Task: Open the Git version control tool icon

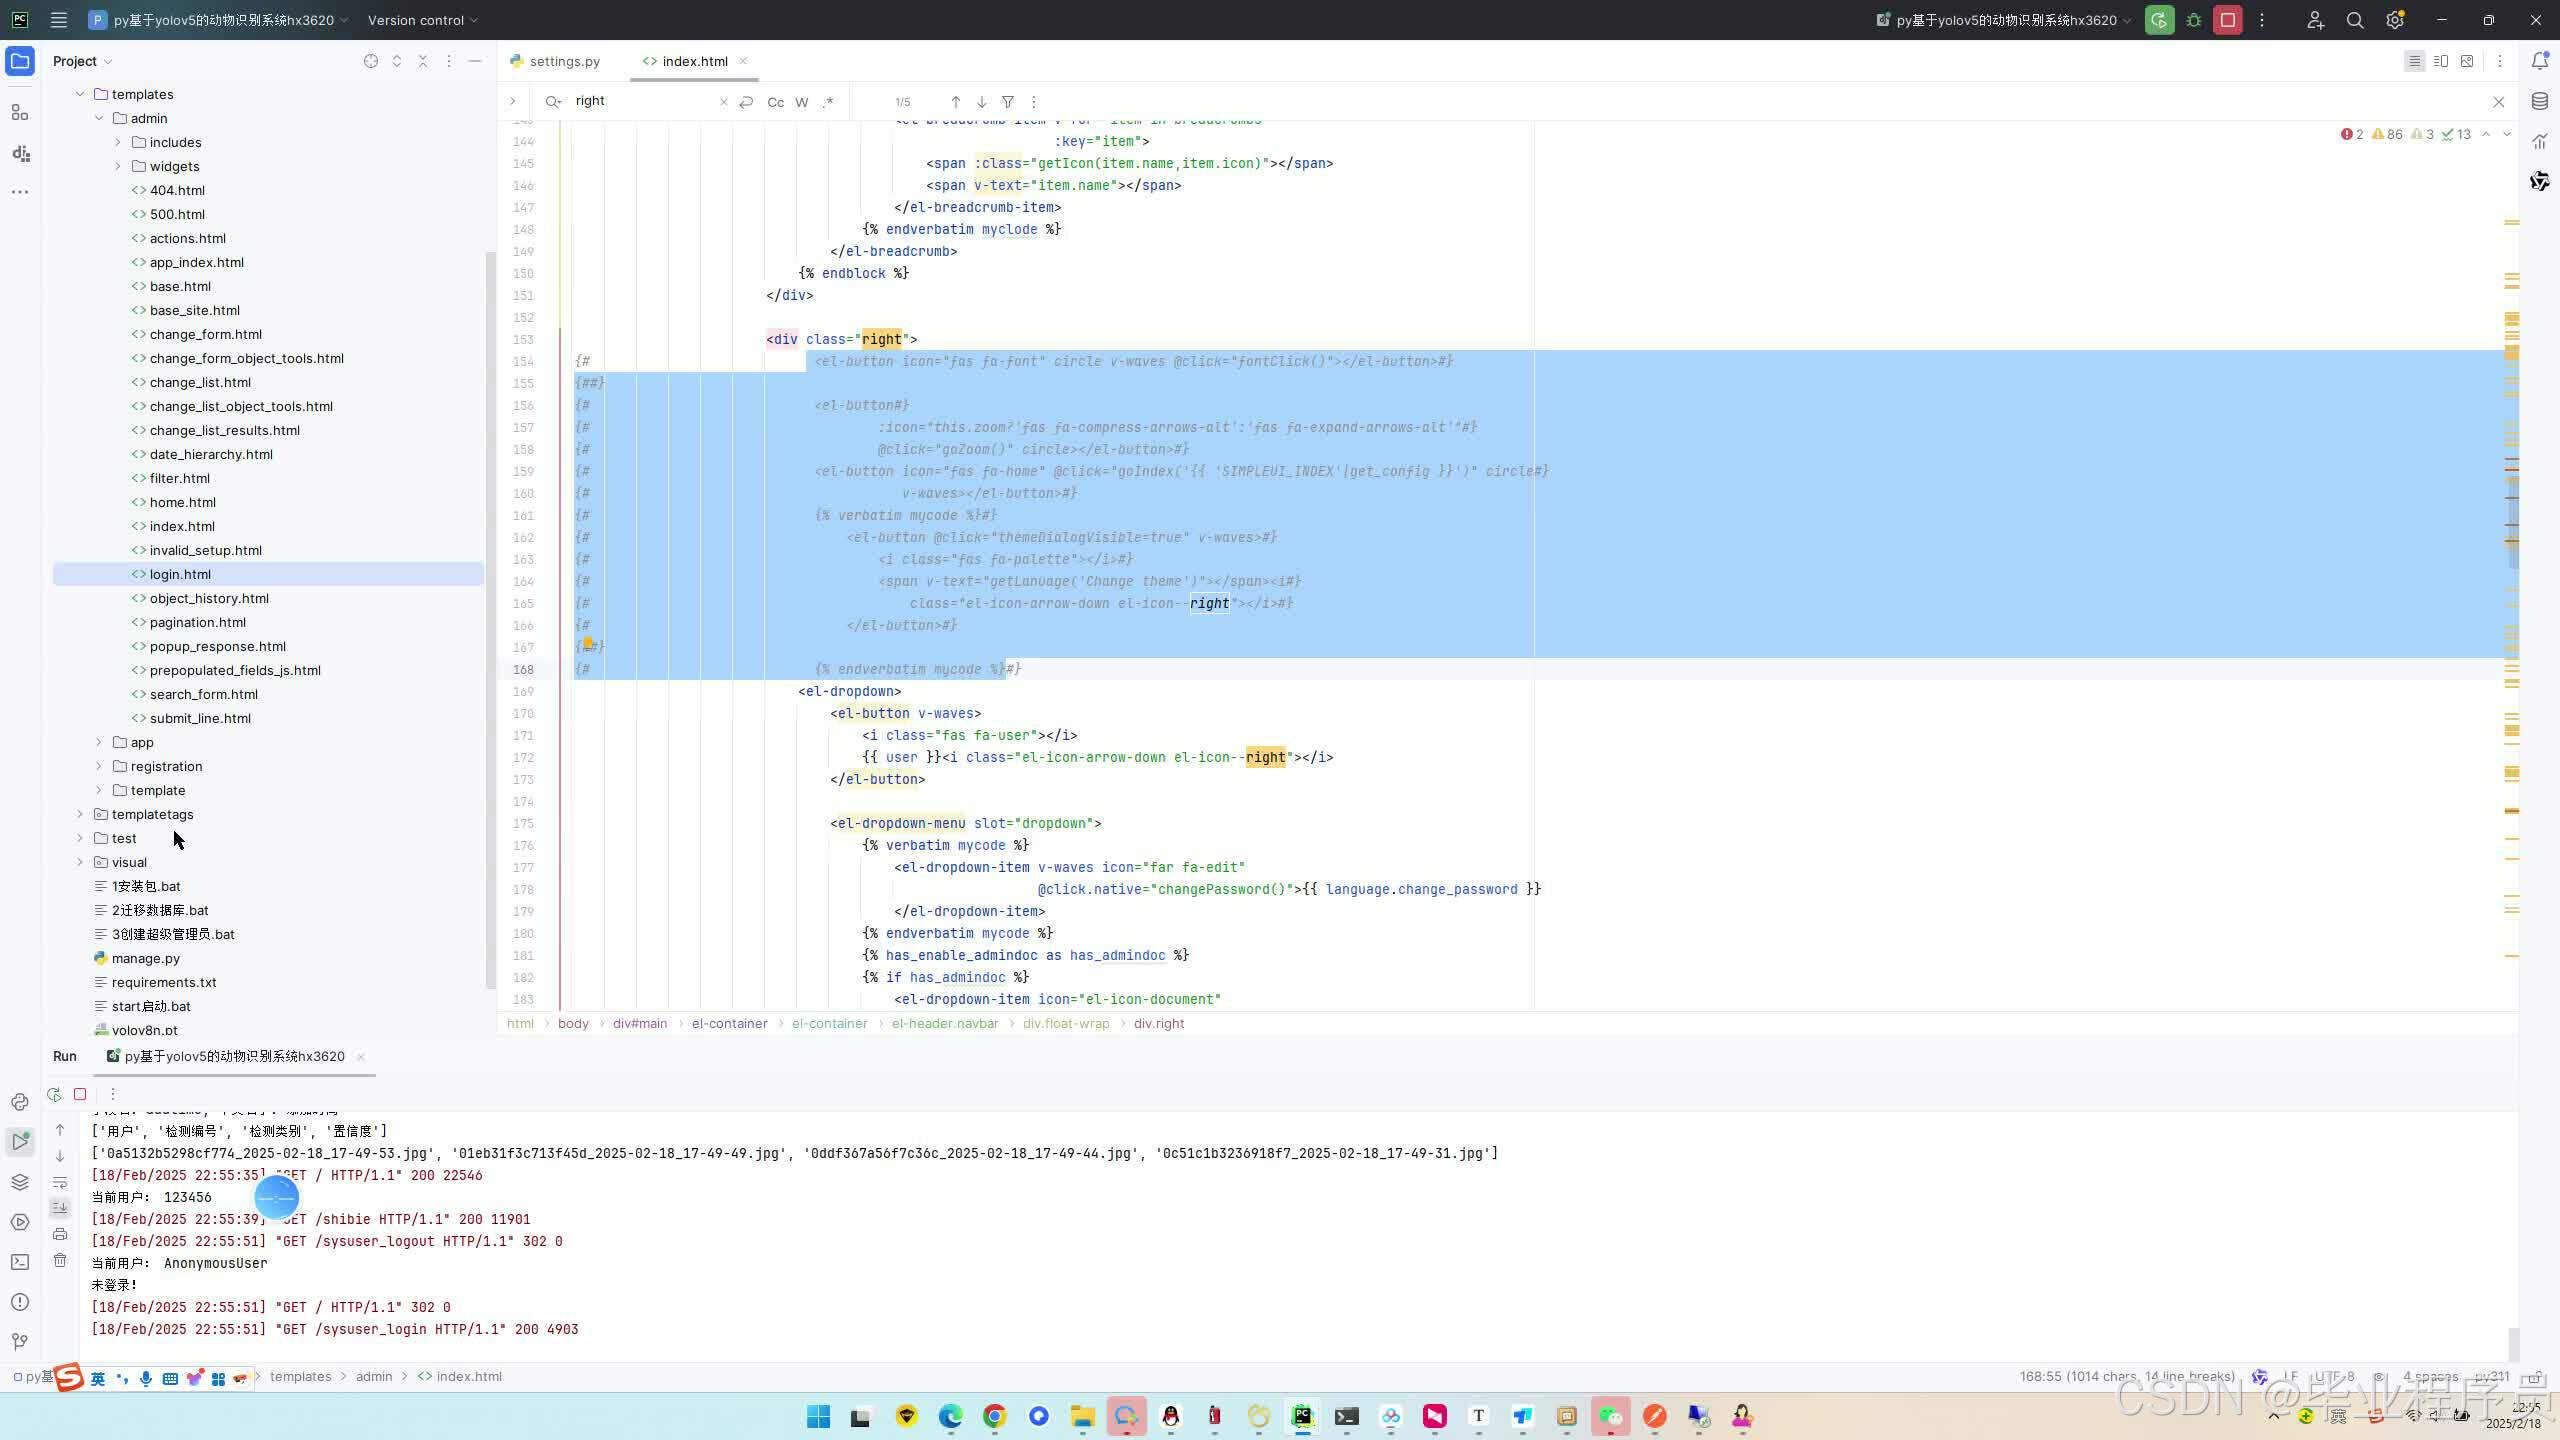Action: [x=20, y=1342]
